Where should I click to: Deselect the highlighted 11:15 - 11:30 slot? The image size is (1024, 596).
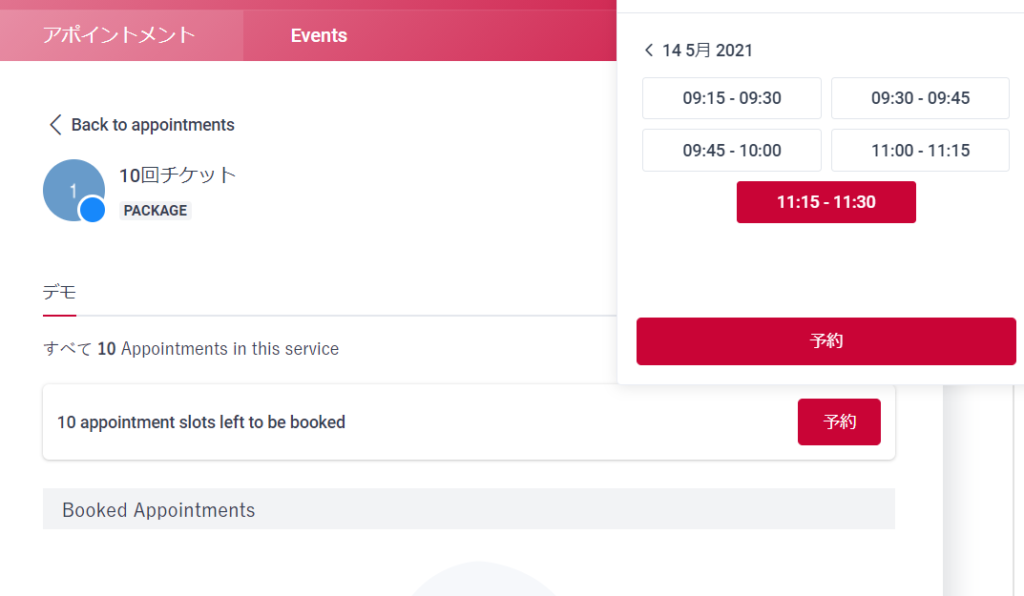coord(826,202)
